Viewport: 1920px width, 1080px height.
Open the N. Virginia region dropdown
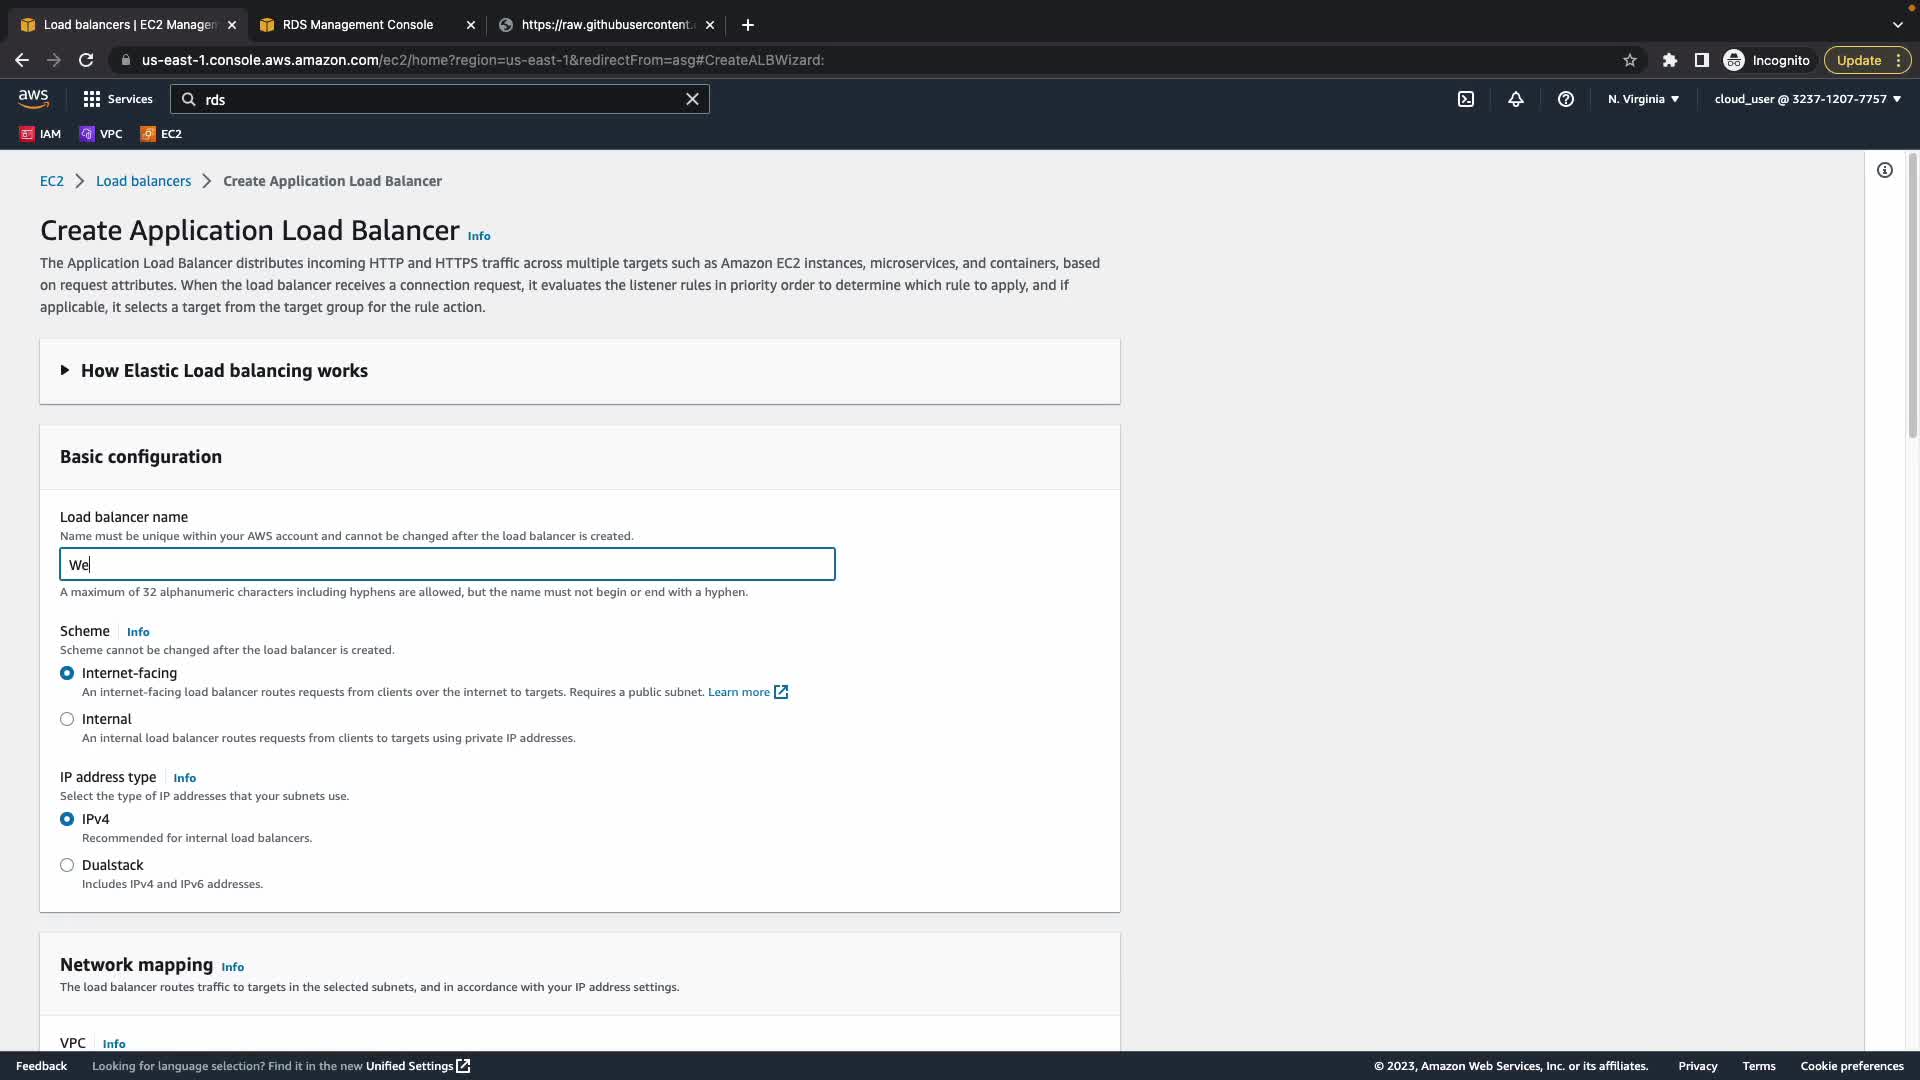pyautogui.click(x=1643, y=99)
